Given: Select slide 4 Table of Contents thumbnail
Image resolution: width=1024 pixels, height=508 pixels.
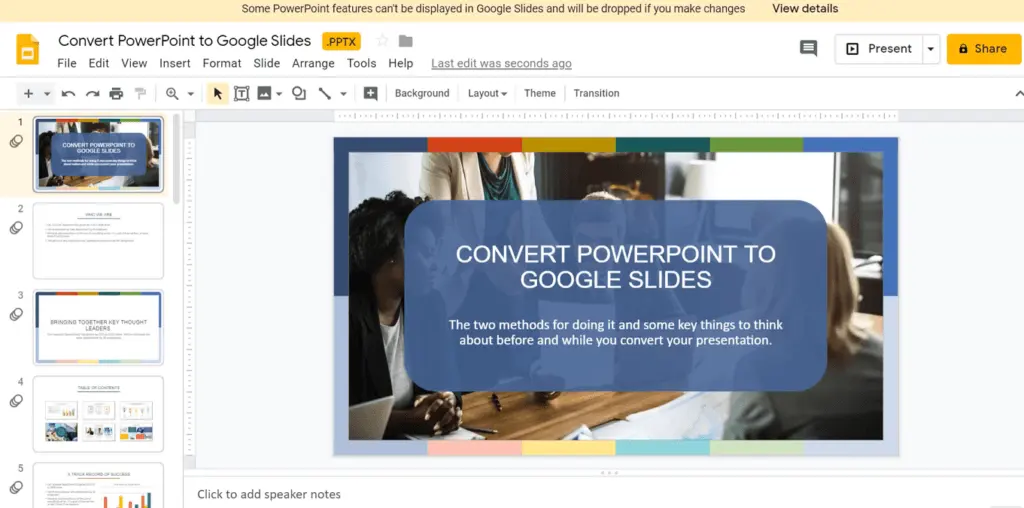Looking at the screenshot, I should coord(98,414).
